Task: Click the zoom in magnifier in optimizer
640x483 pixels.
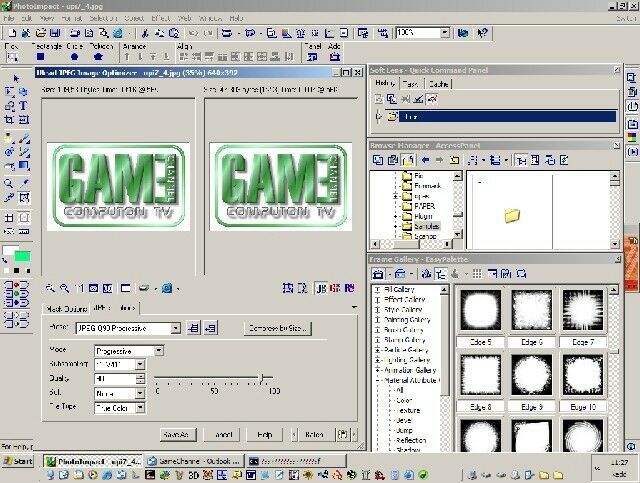Action: point(50,289)
